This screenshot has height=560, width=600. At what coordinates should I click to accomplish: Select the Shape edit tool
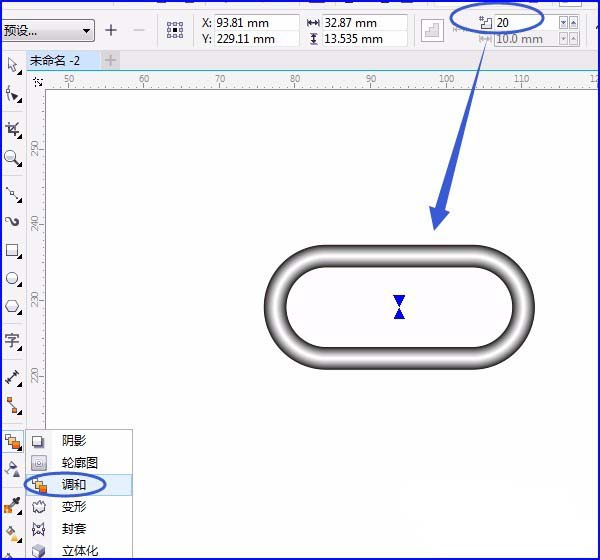coord(13,94)
